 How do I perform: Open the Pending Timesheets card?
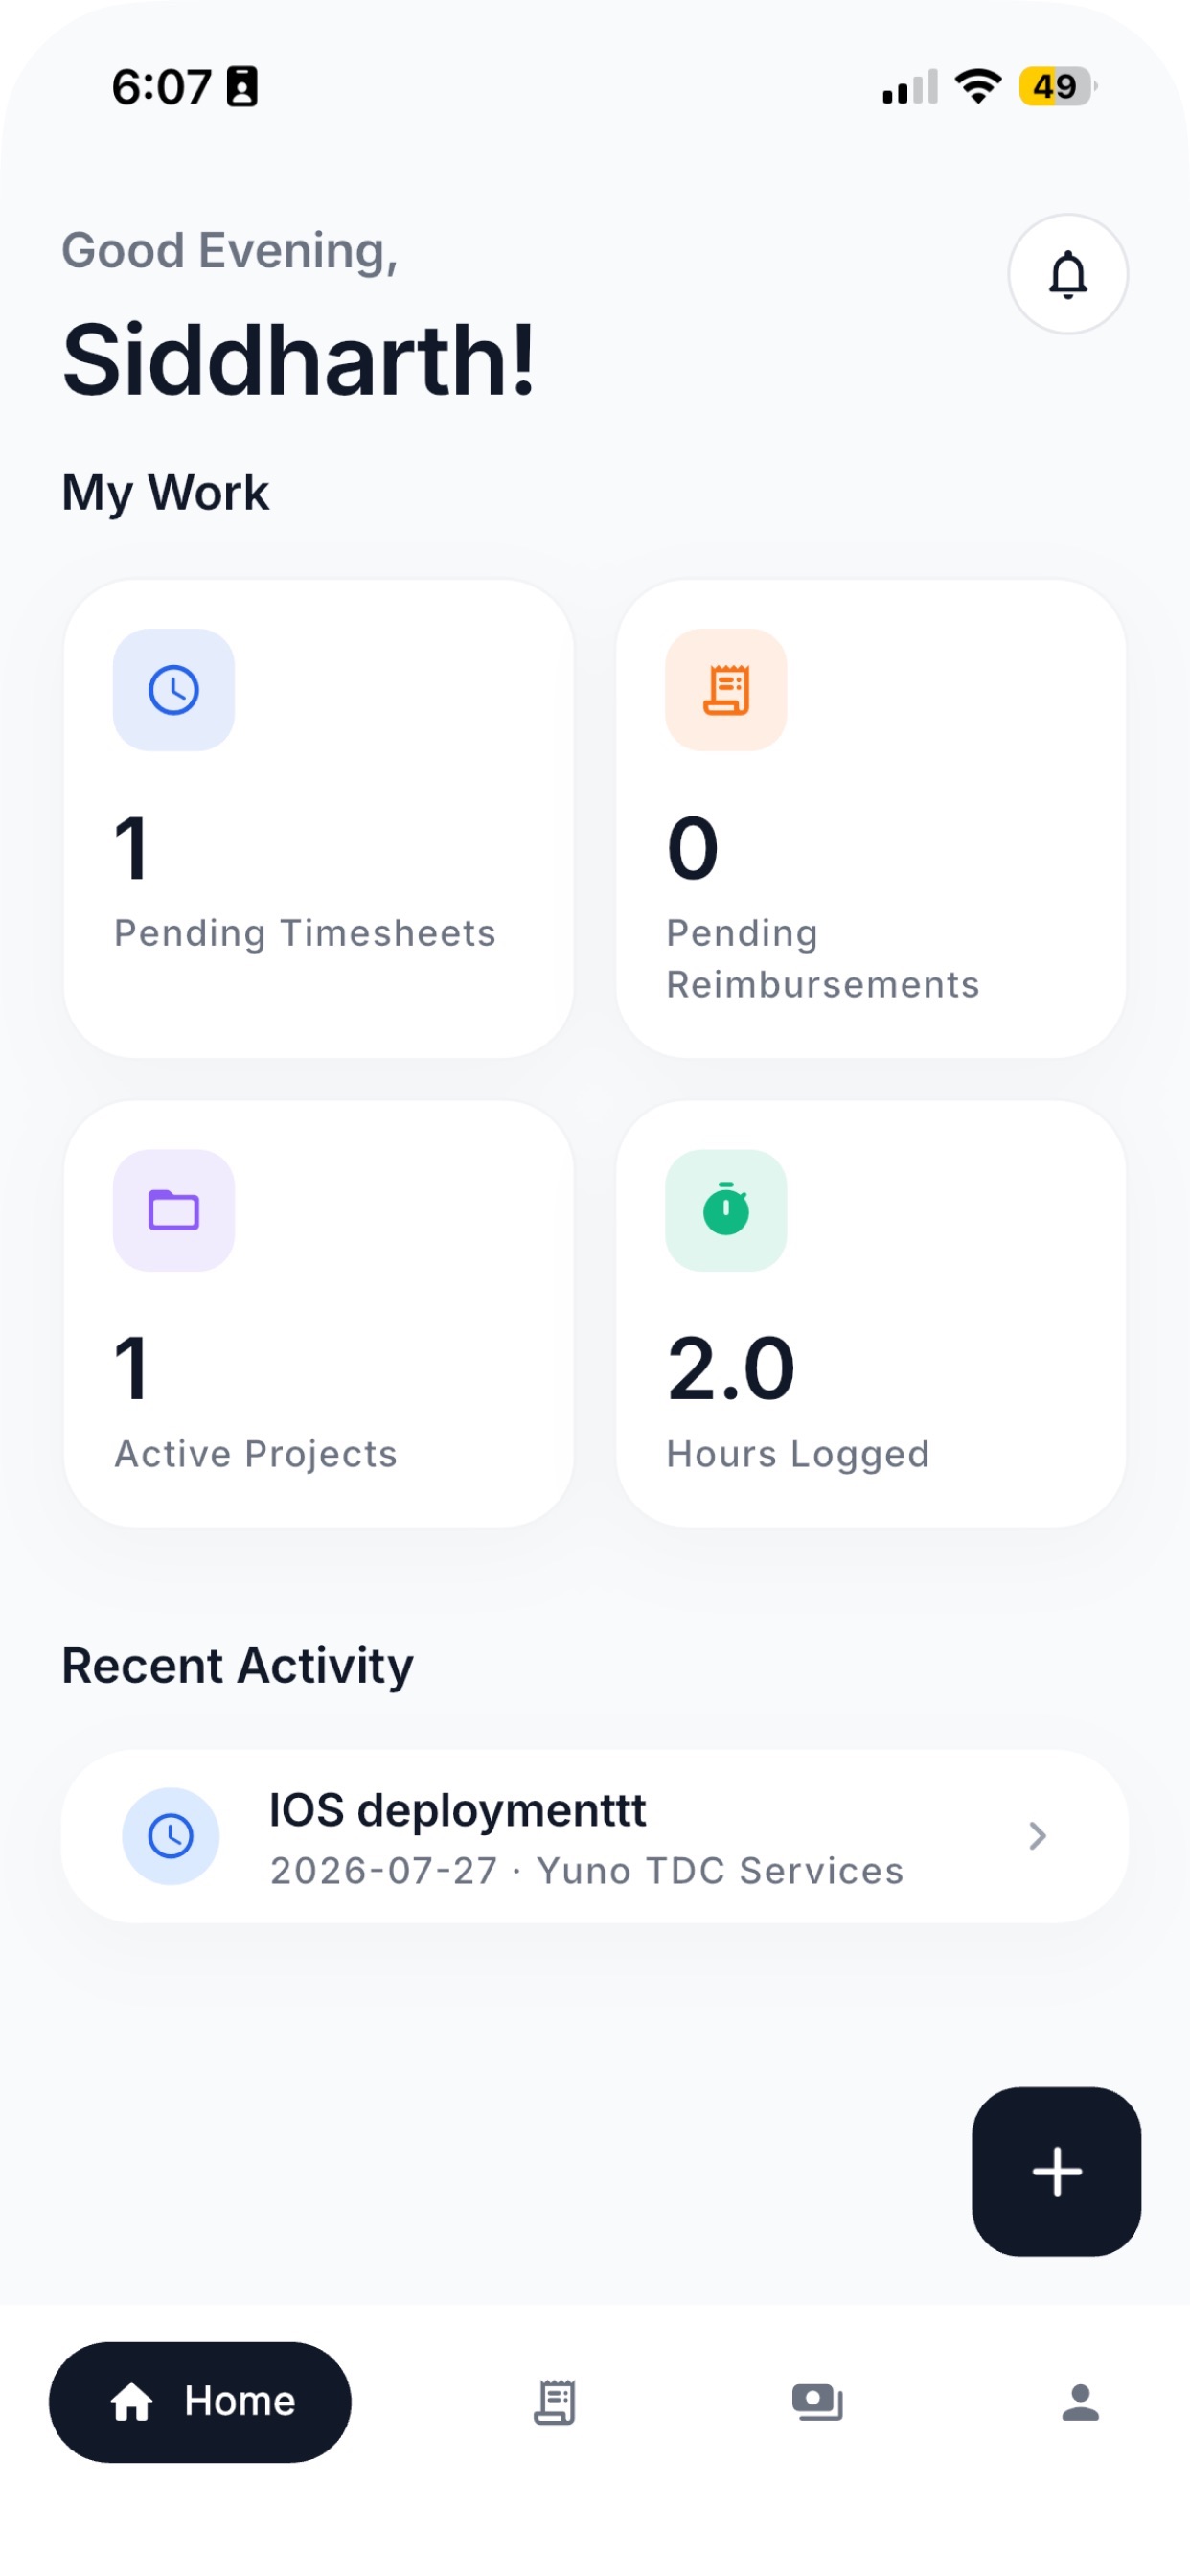(x=319, y=819)
